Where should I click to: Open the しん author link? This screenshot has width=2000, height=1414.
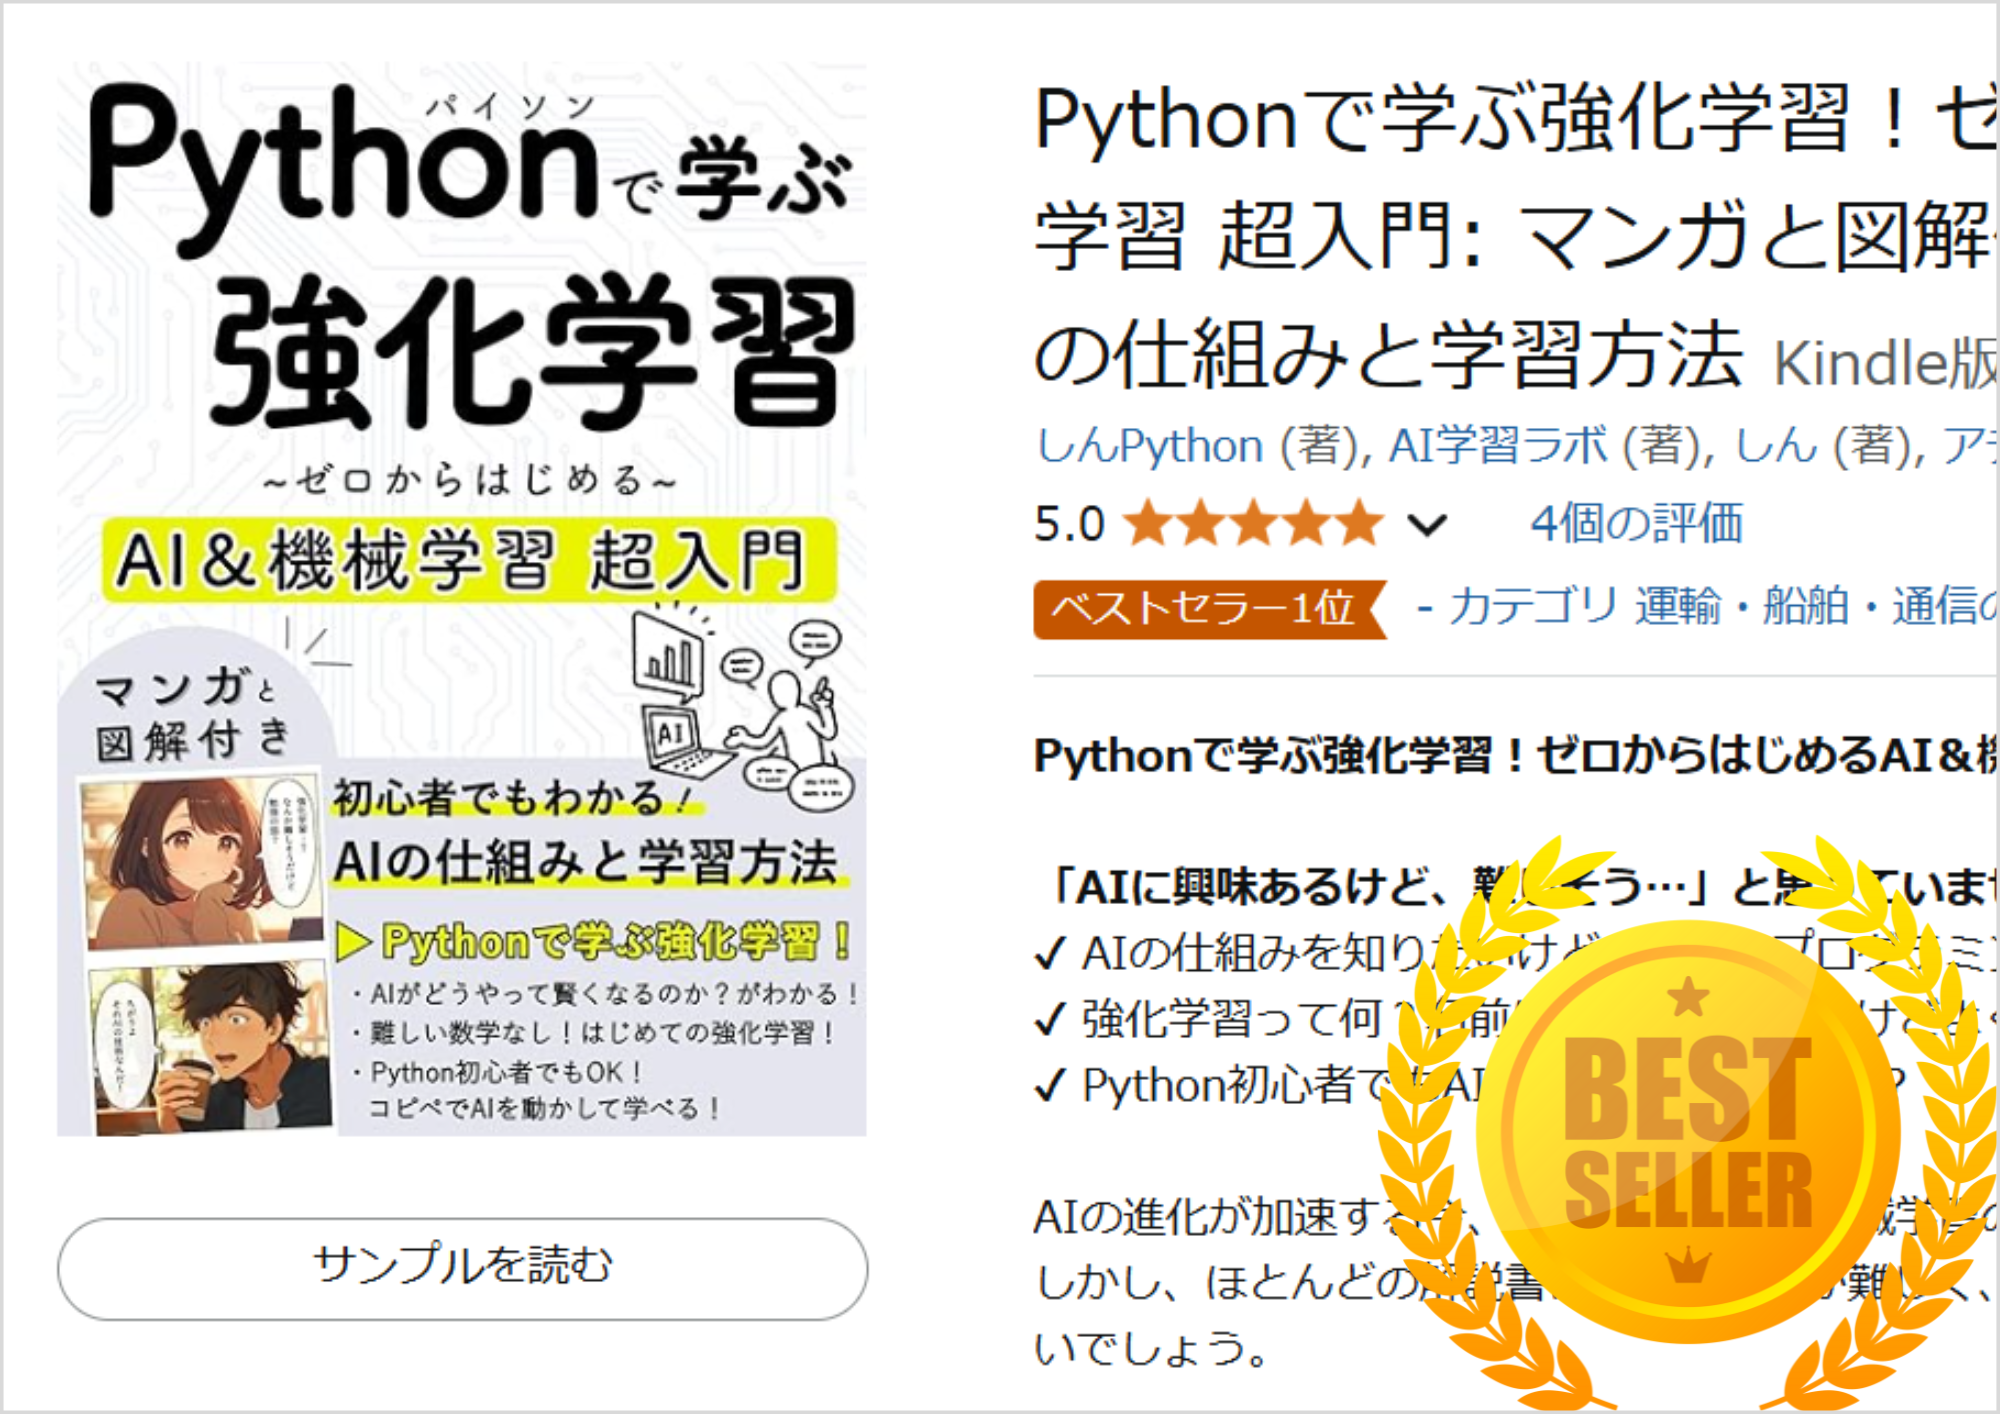coord(1775,446)
